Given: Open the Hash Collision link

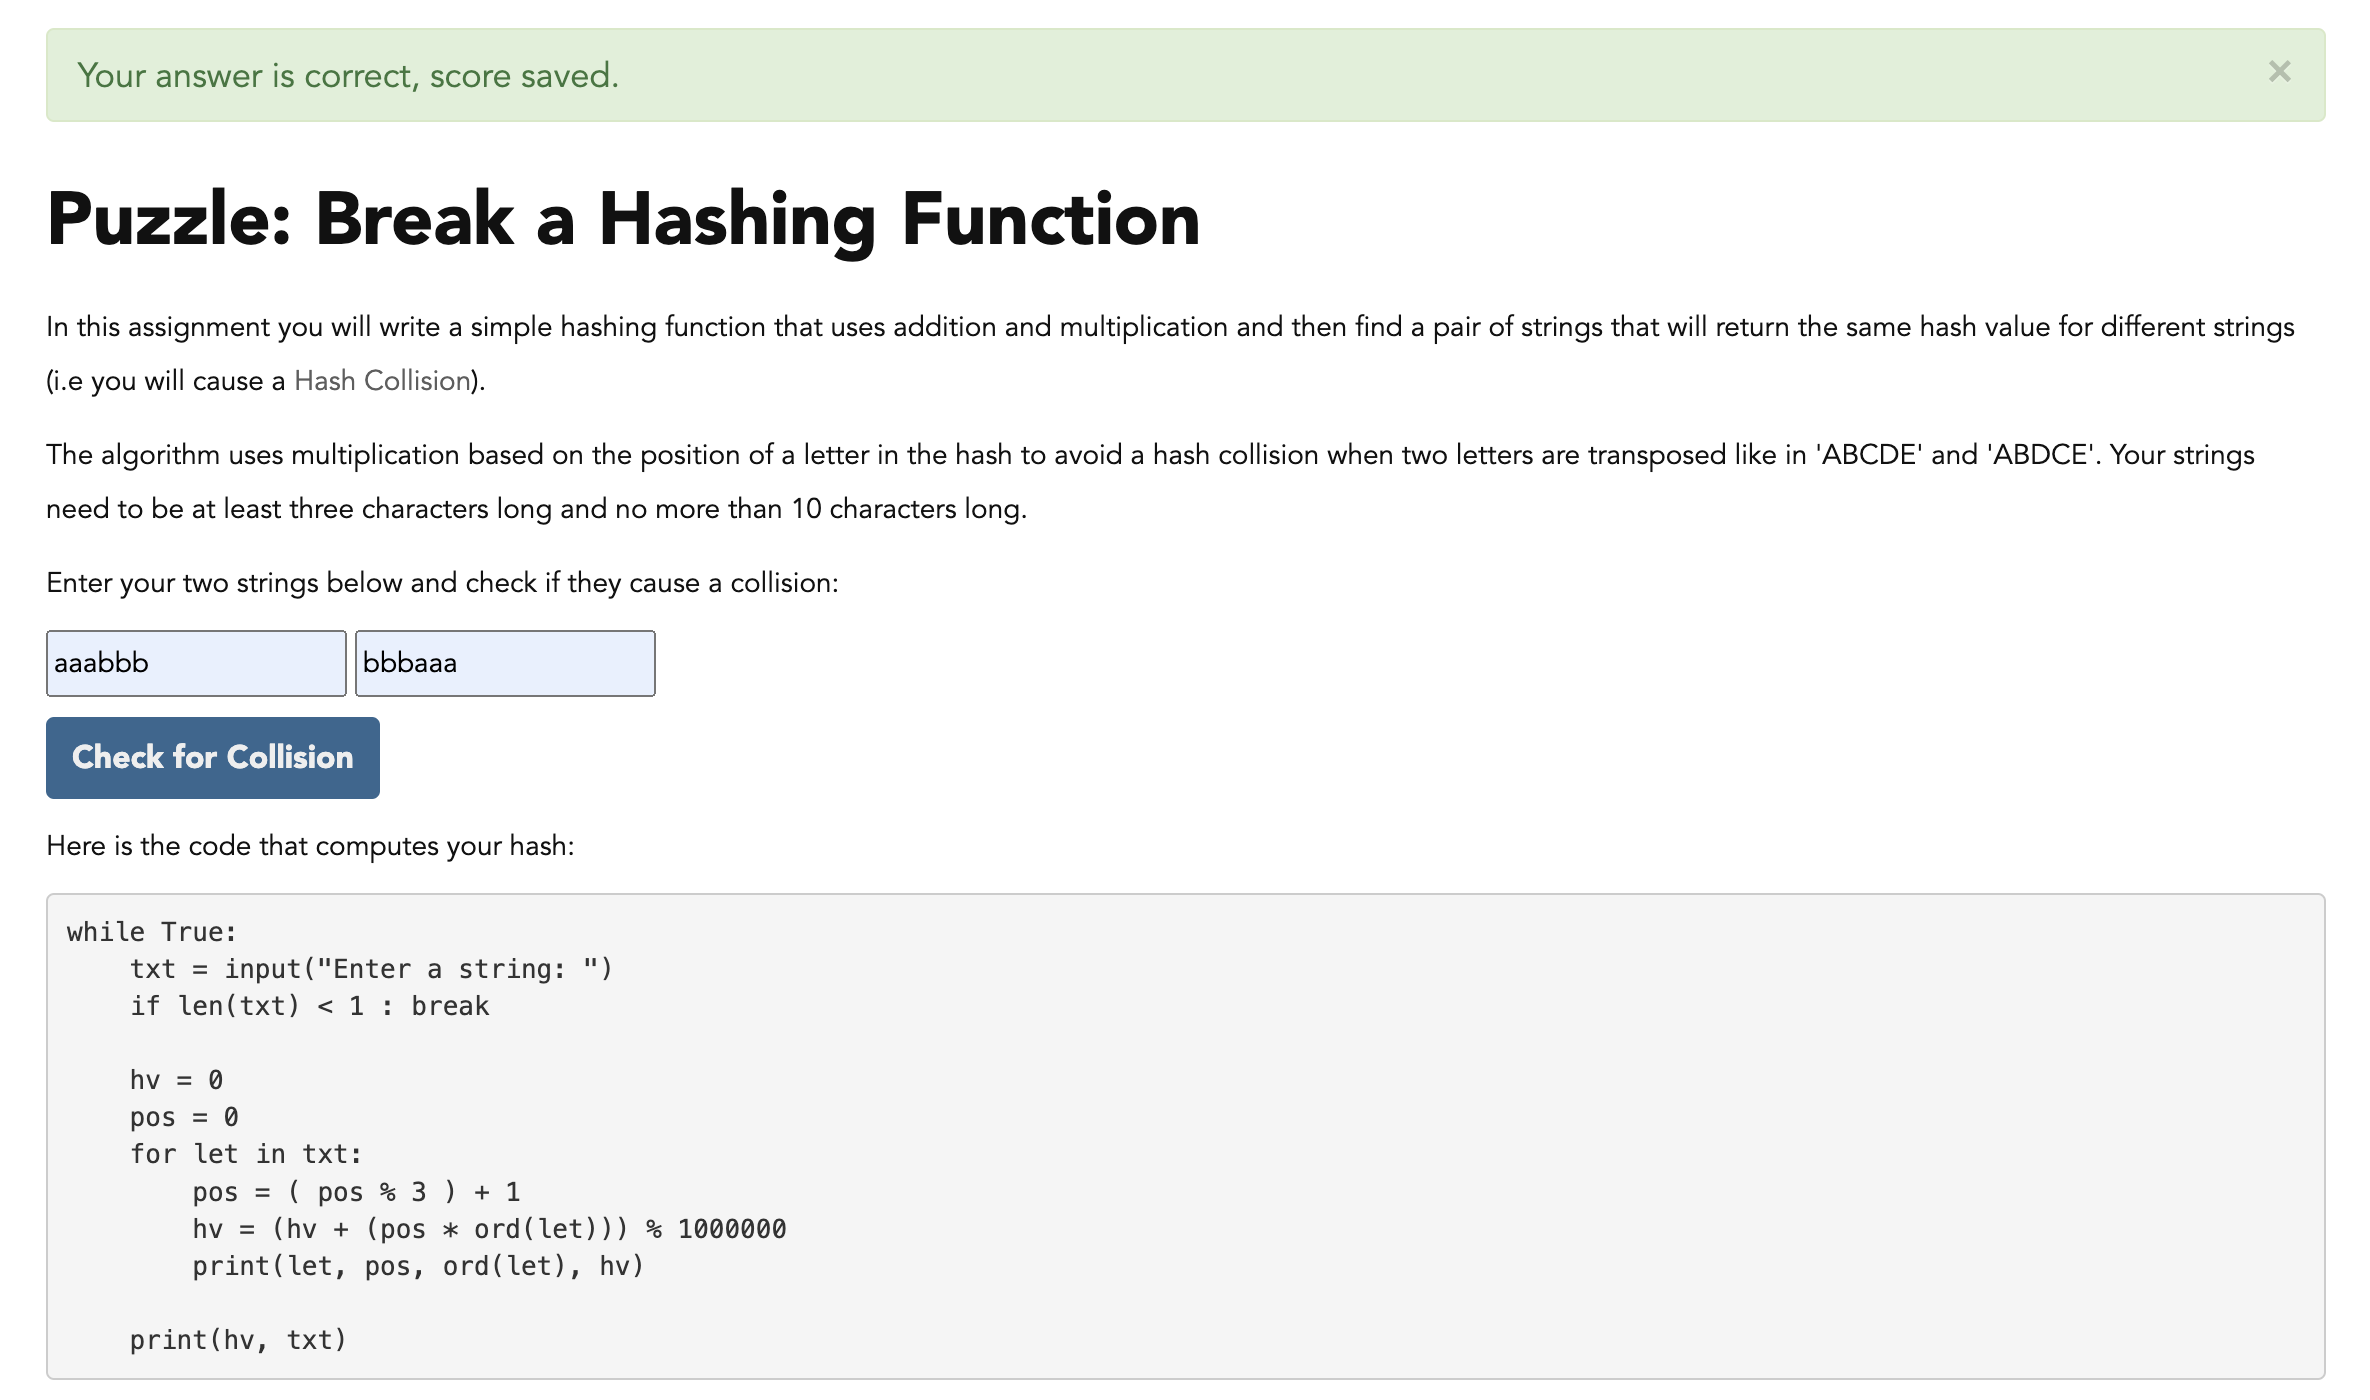Looking at the screenshot, I should coord(381,381).
